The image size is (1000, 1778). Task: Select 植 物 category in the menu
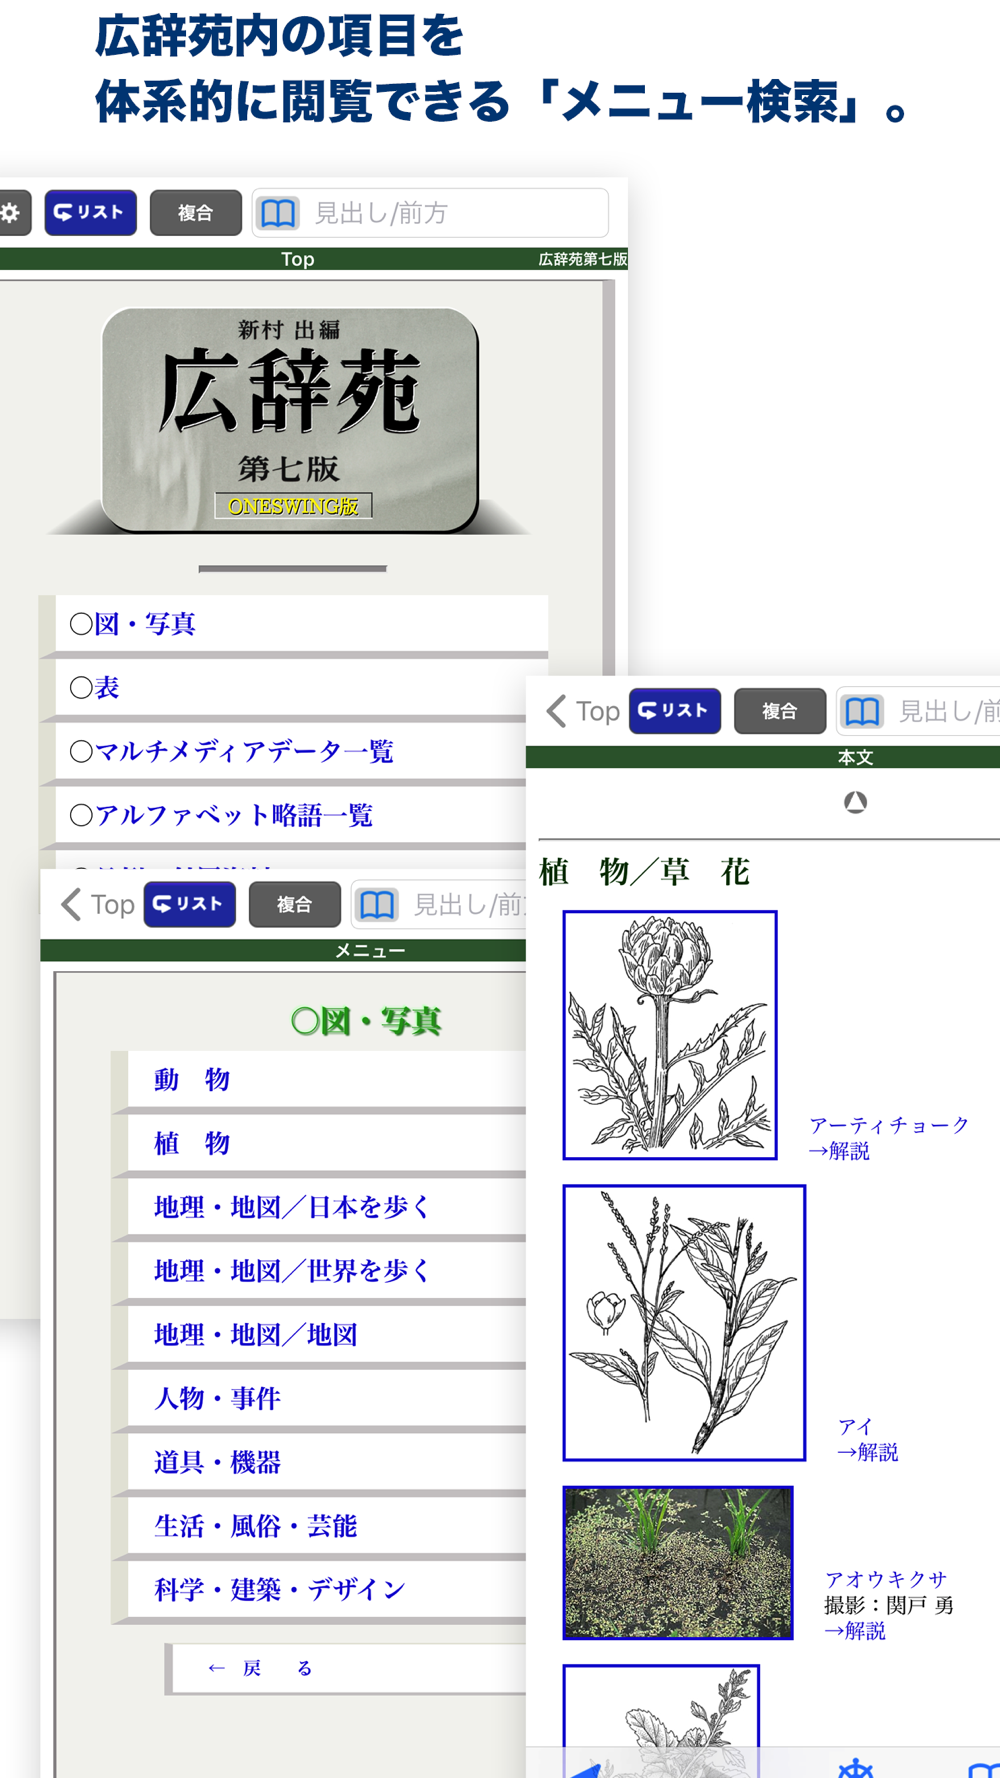[327, 1143]
